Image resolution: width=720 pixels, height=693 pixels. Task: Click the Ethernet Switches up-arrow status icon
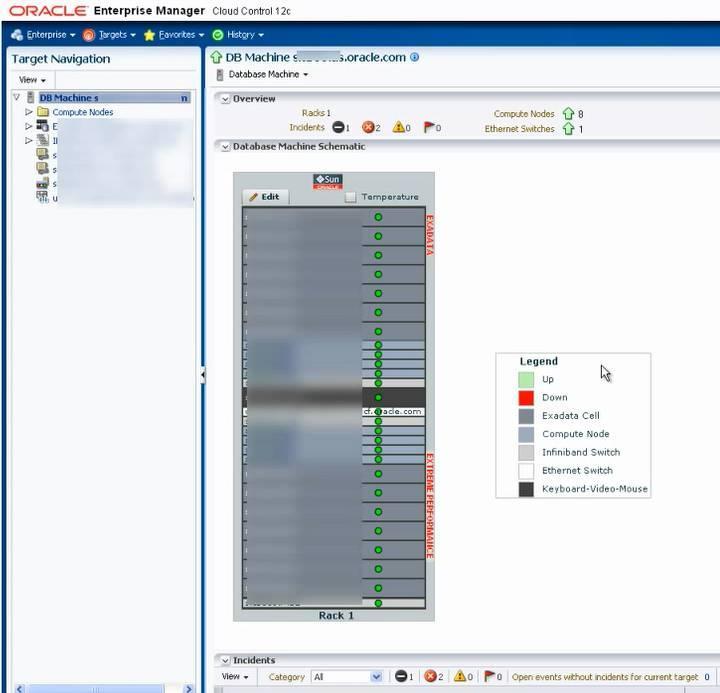[568, 129]
